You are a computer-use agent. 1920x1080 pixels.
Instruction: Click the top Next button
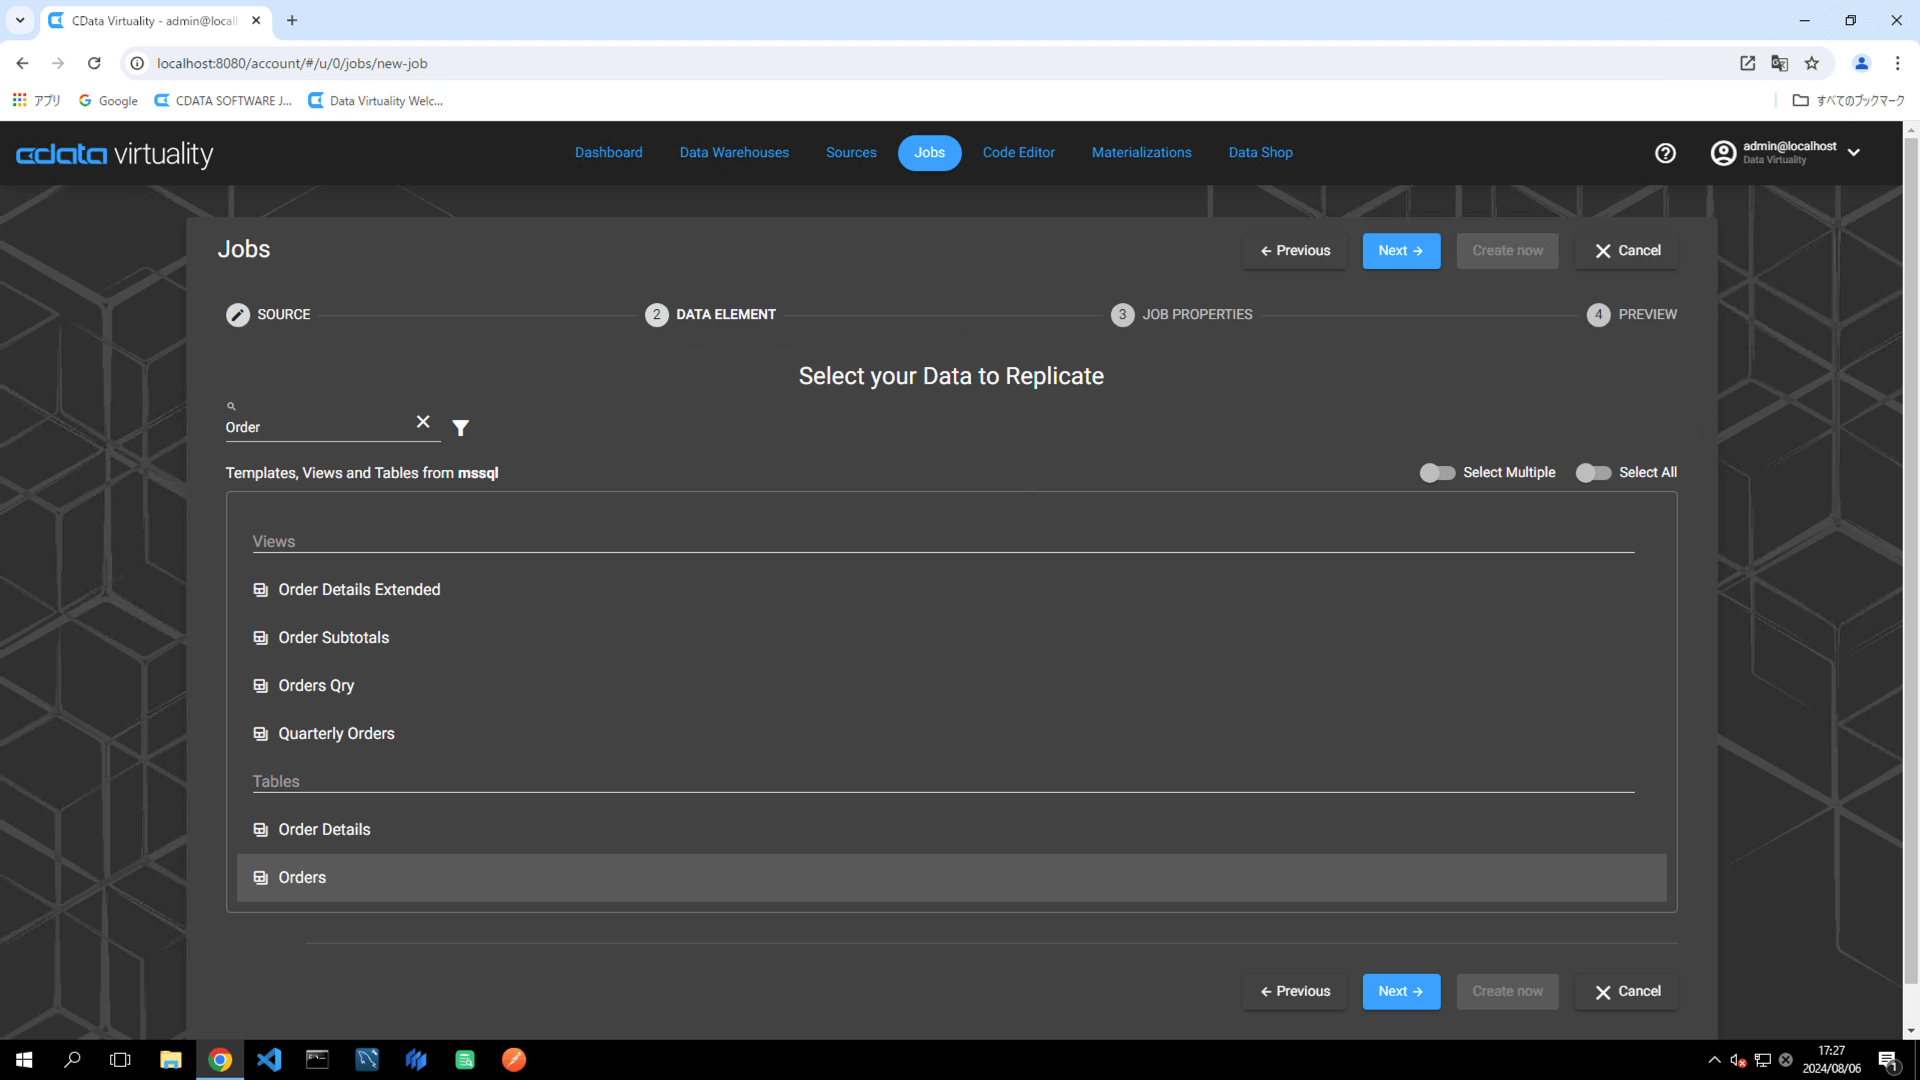point(1400,251)
